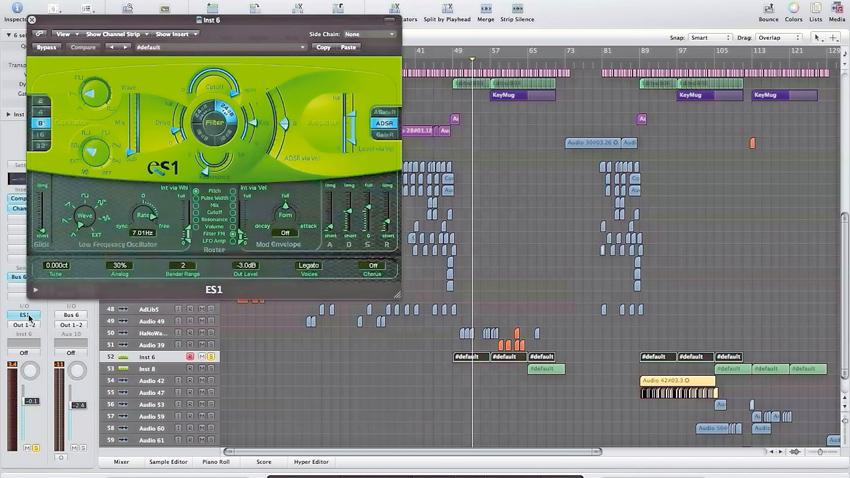The width and height of the screenshot is (850, 478).
Task: Click the link icon in ES1 plugin header
Action: tap(39, 34)
